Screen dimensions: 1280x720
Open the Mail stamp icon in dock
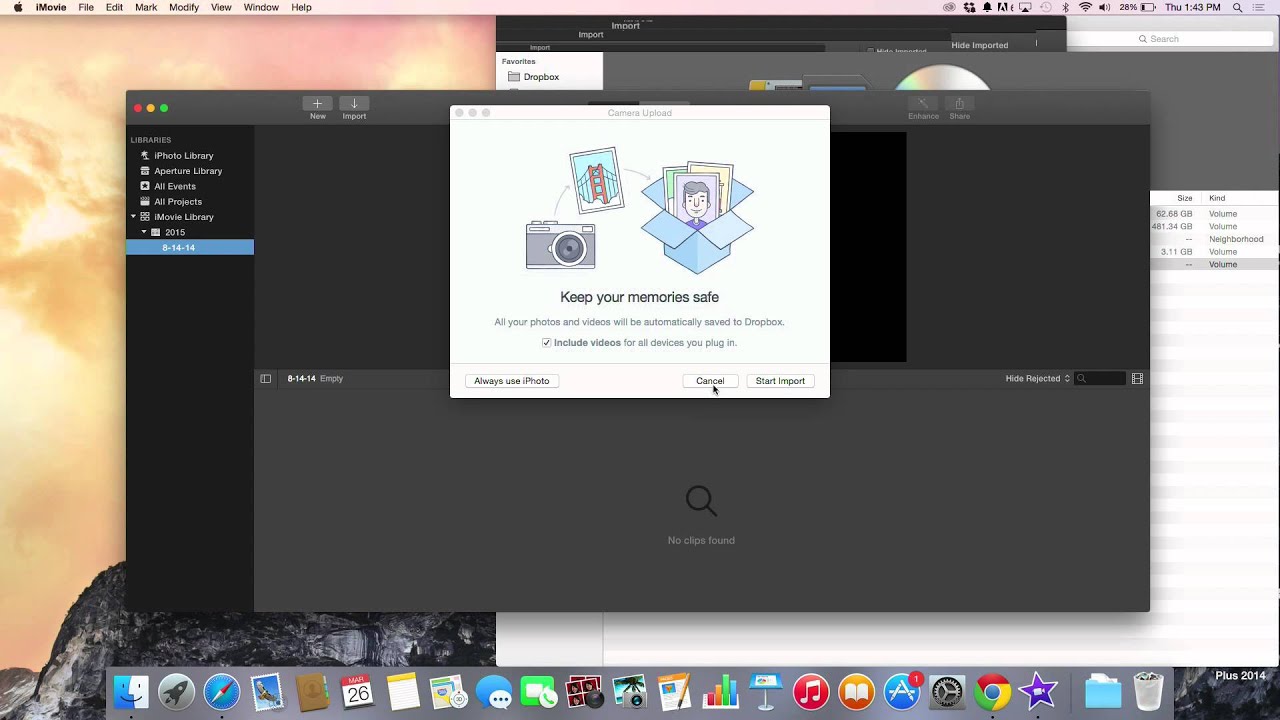[x=267, y=692]
